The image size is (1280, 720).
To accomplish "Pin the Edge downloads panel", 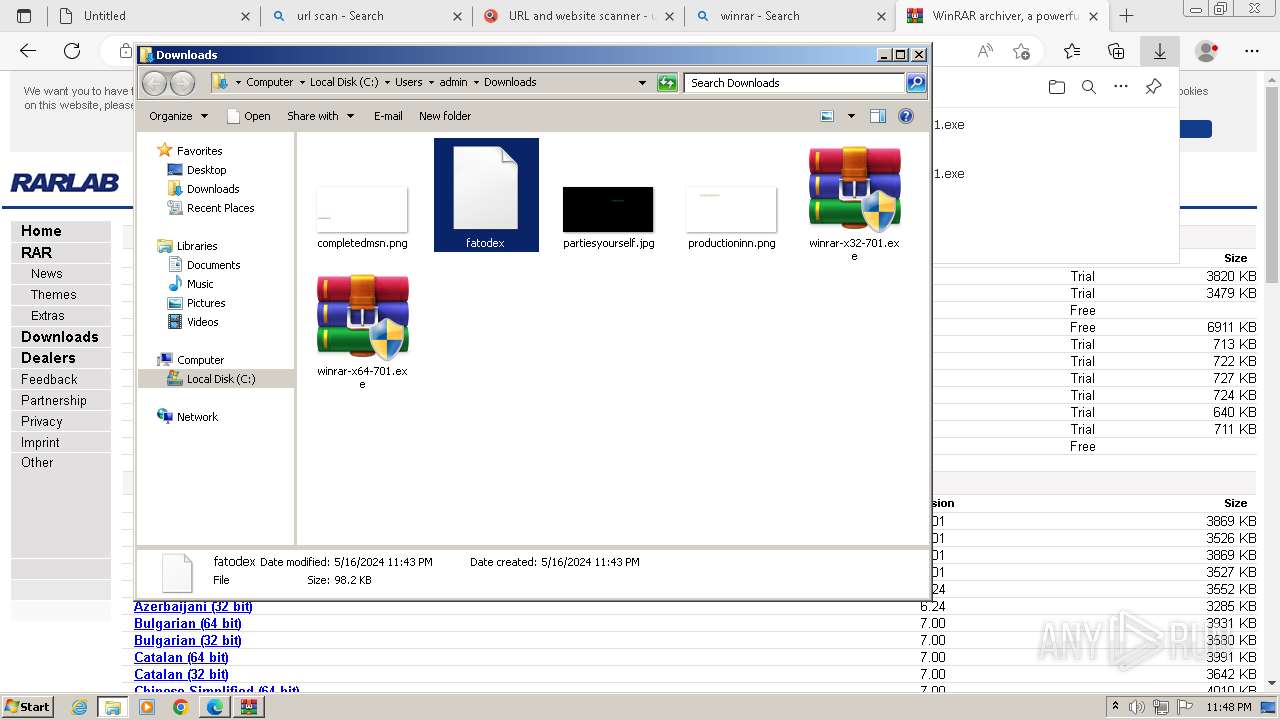I will coord(1153,88).
